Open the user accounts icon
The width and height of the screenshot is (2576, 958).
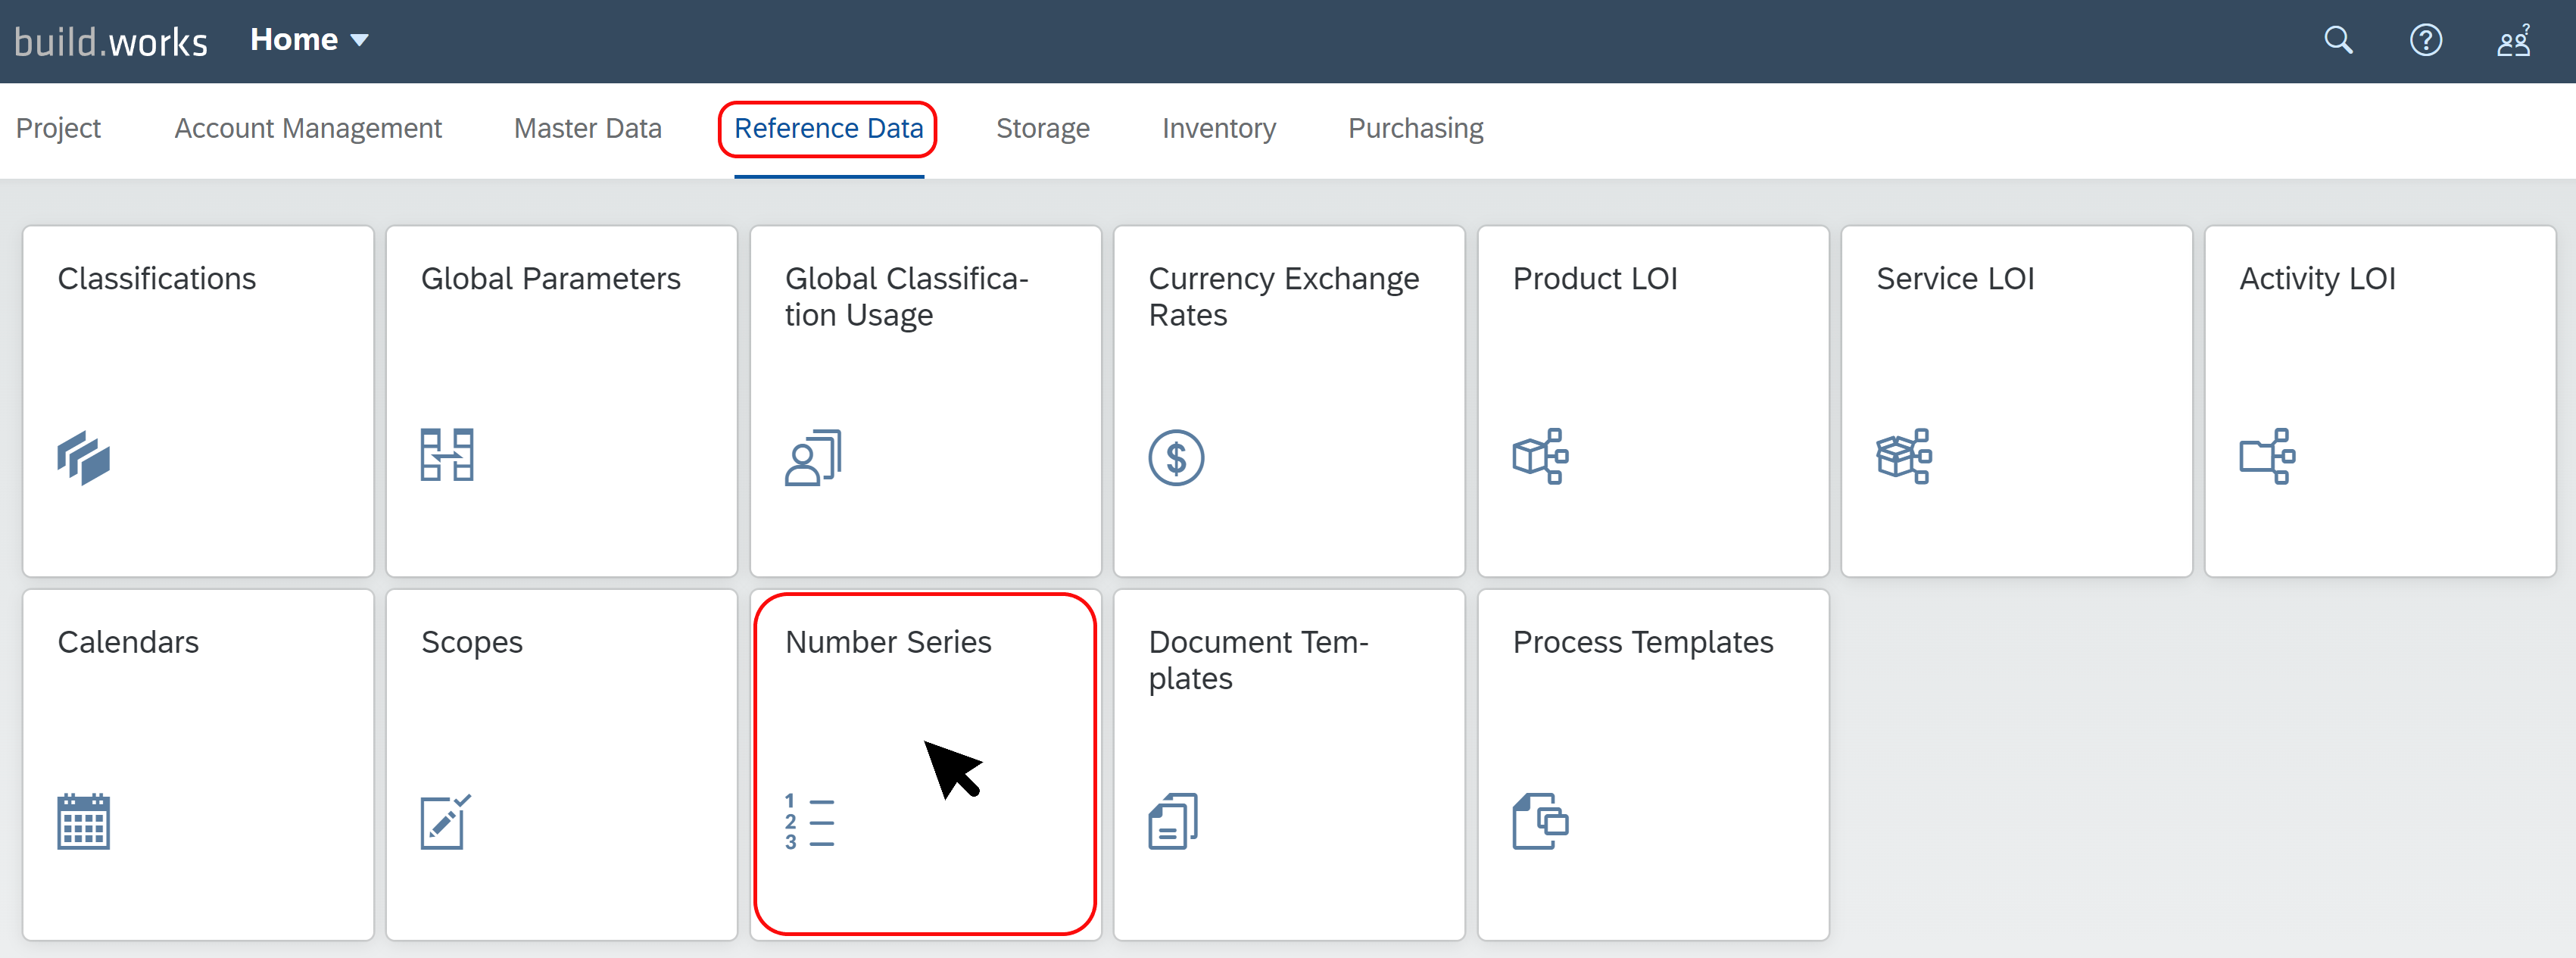click(x=2514, y=40)
